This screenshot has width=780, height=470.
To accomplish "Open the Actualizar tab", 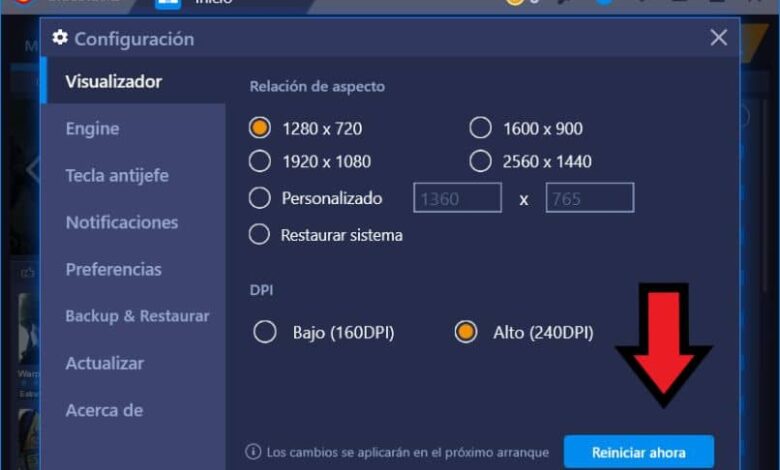I will [x=105, y=363].
